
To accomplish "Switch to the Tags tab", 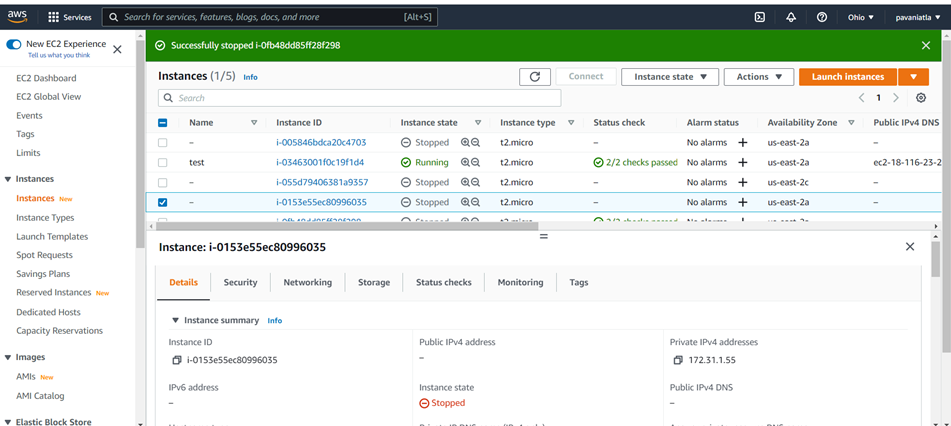I will [x=579, y=282].
